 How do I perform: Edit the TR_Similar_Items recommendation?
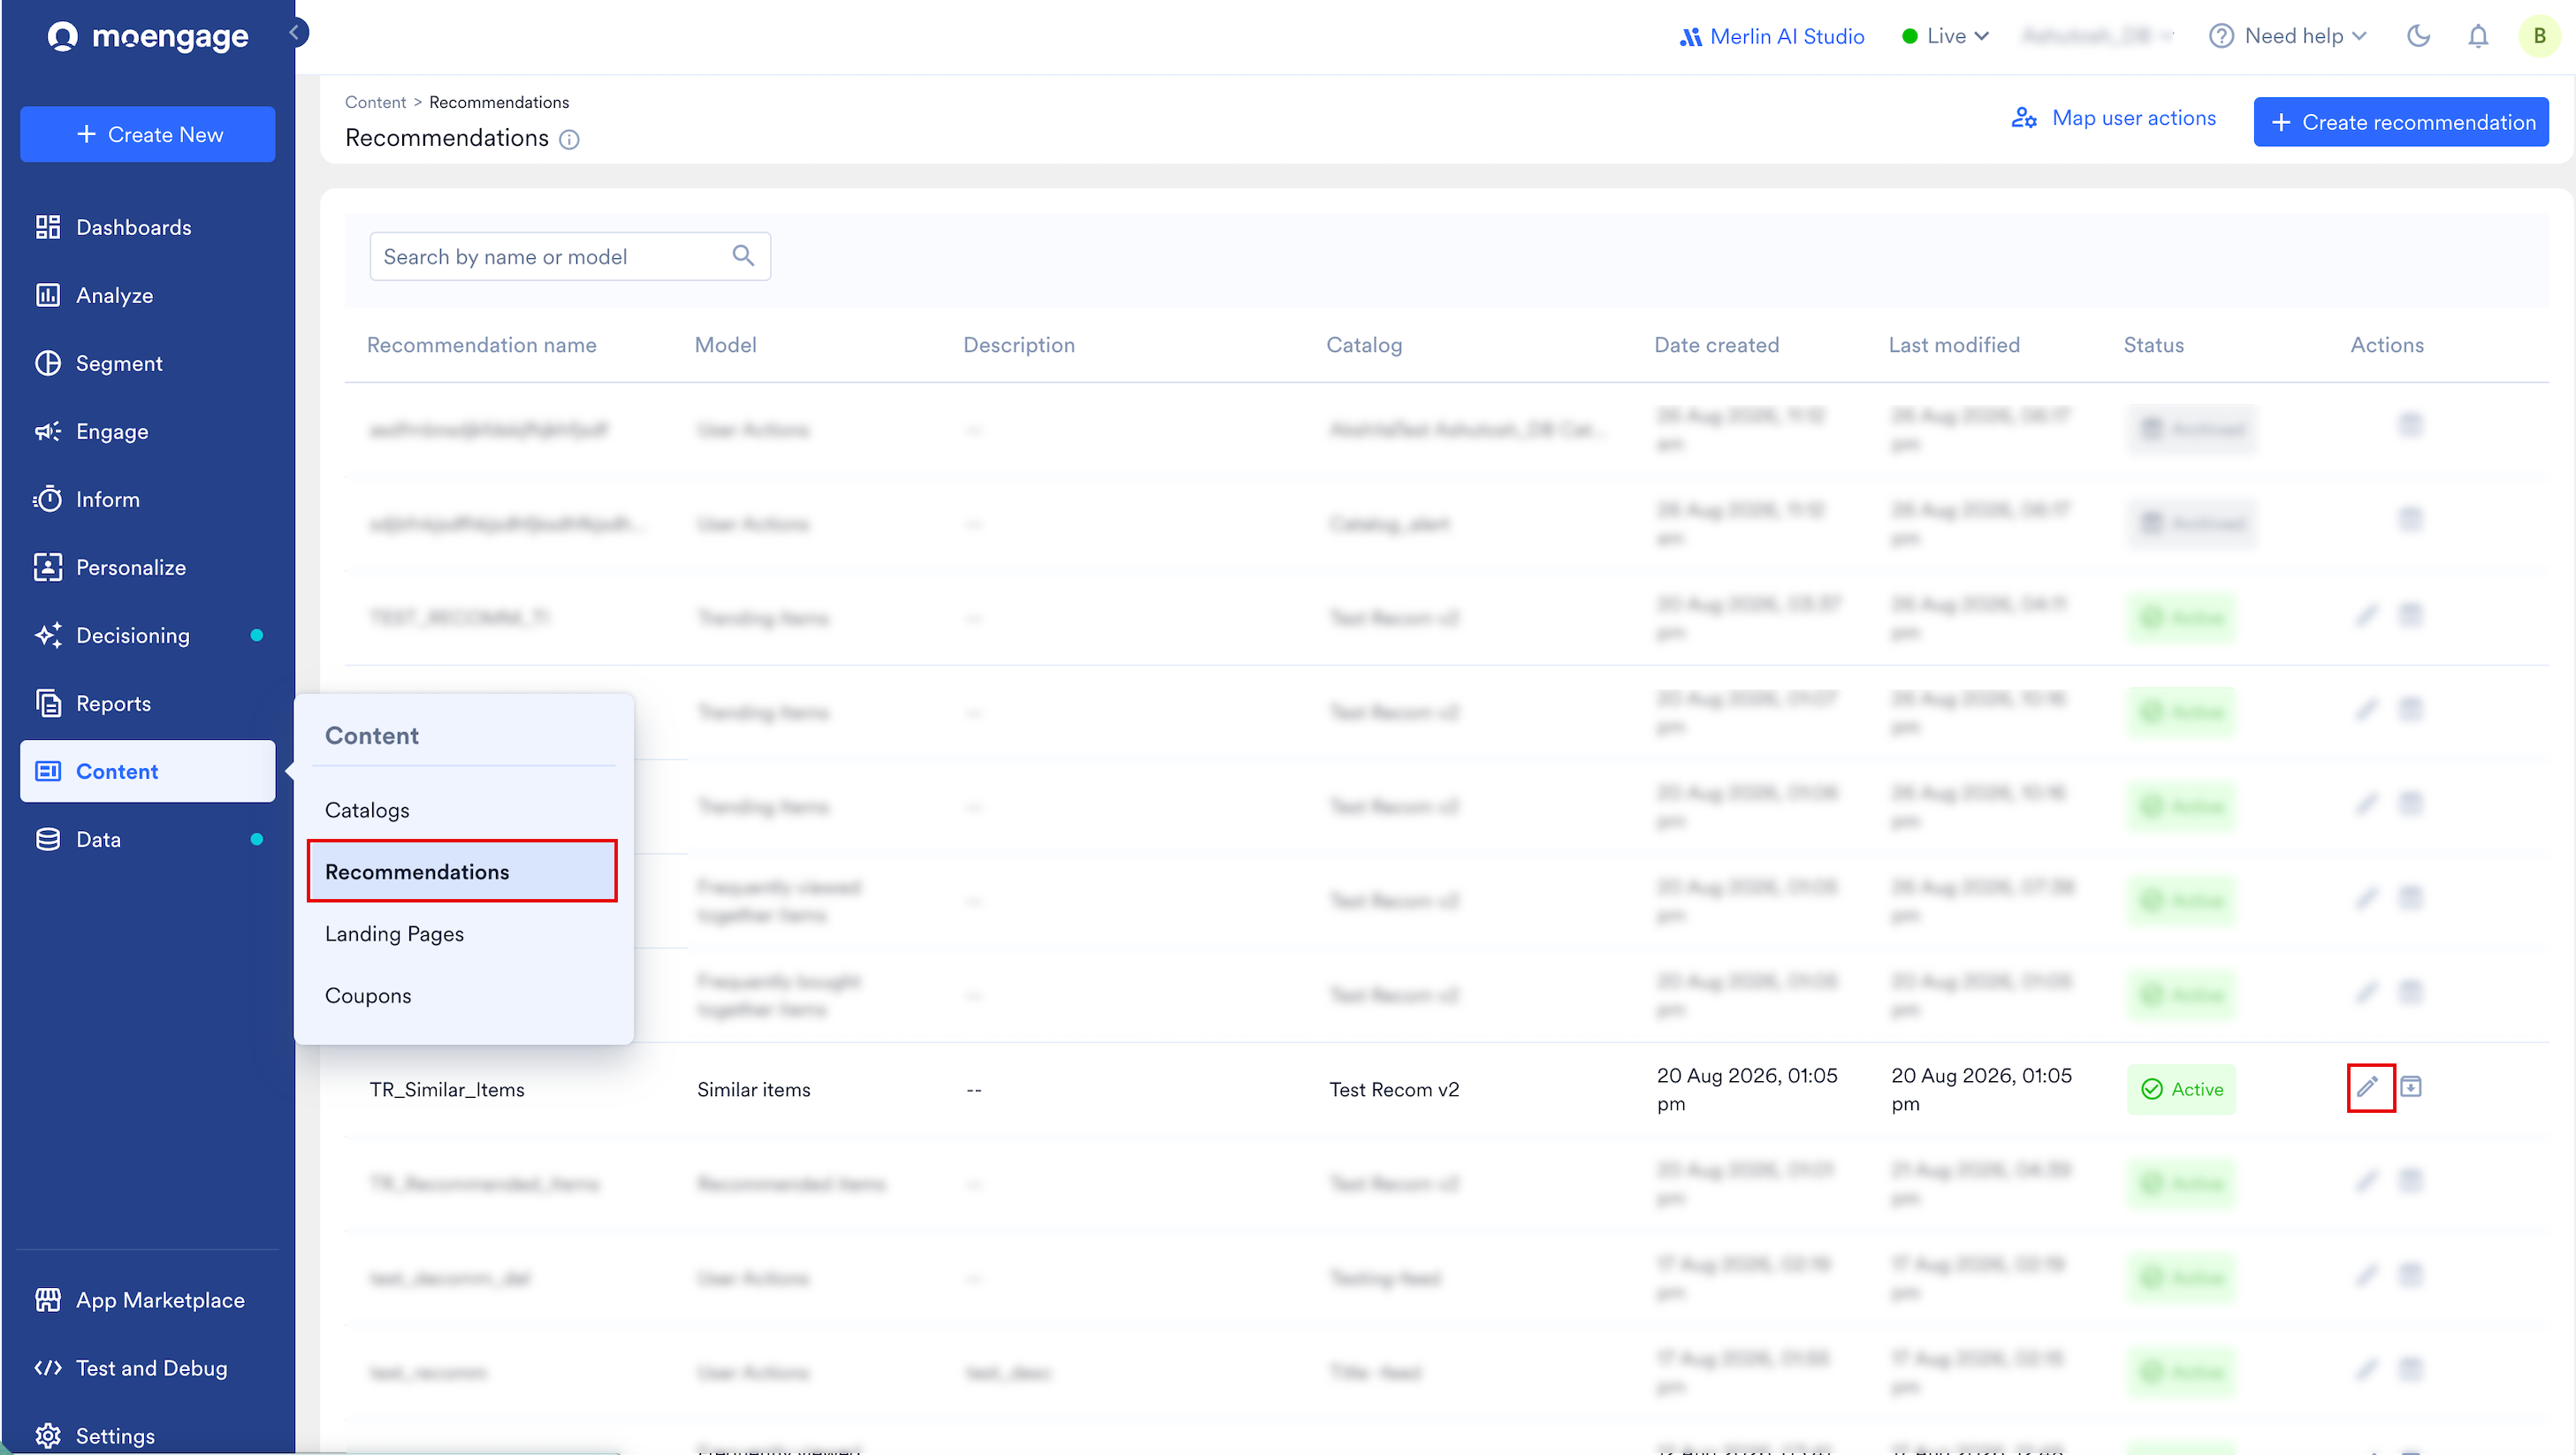(2367, 1087)
